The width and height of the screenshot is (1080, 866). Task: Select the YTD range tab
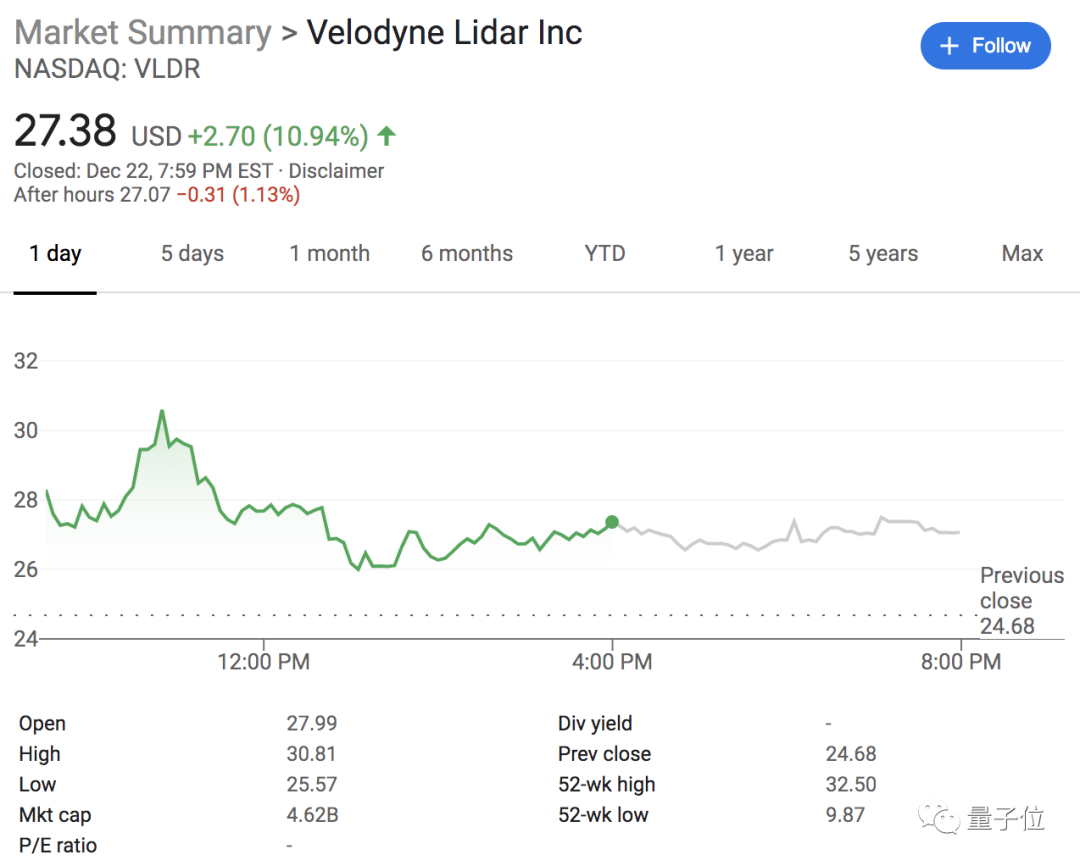click(x=605, y=254)
